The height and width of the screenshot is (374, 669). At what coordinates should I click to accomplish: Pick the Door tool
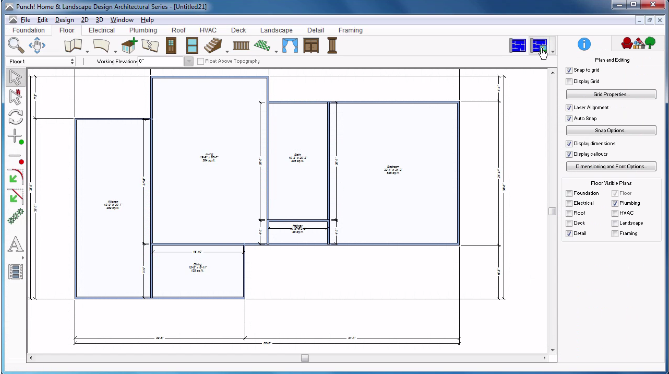click(171, 45)
